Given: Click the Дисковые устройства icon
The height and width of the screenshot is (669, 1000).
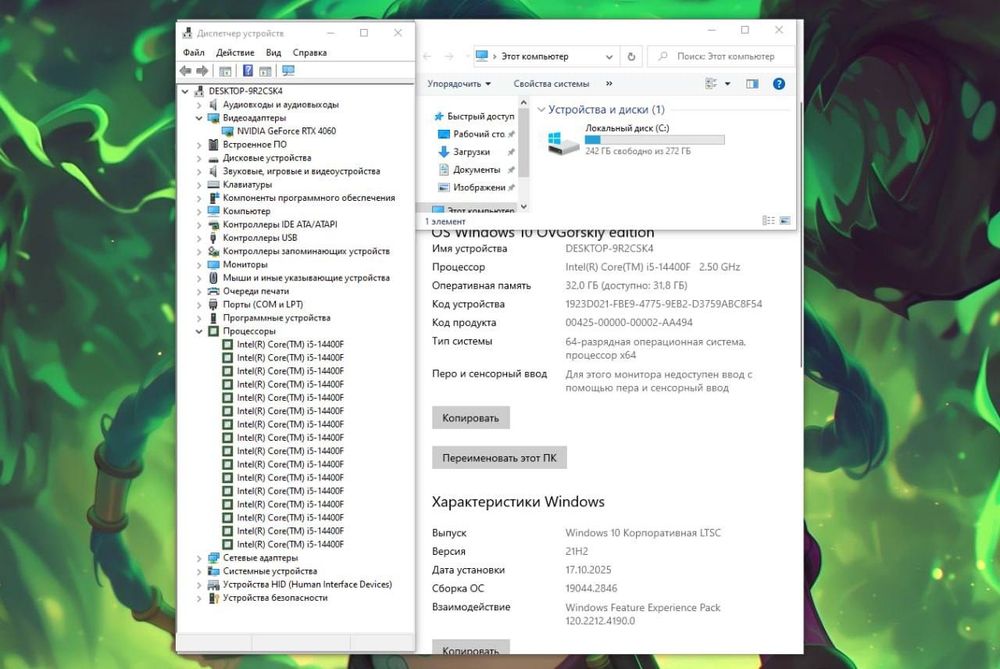Looking at the screenshot, I should pos(213,158).
